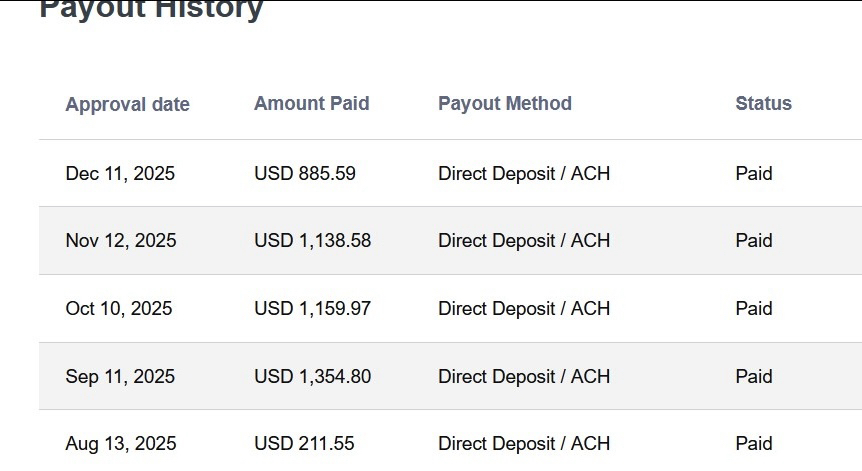Viewport: 862px width, 471px height.
Task: Click Paid status for Sep 11 payout
Action: pyautogui.click(x=753, y=376)
